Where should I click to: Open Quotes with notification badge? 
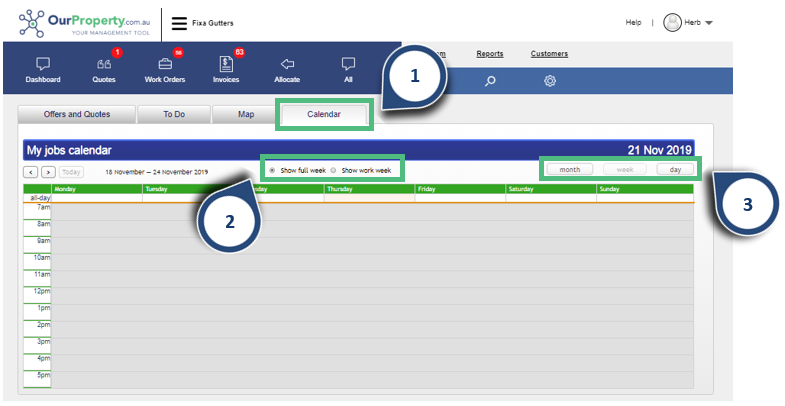[104, 64]
